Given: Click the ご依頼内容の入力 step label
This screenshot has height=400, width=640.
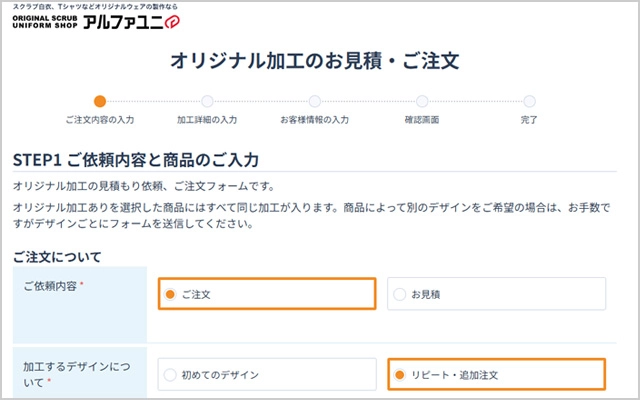Looking at the screenshot, I should 99,120.
